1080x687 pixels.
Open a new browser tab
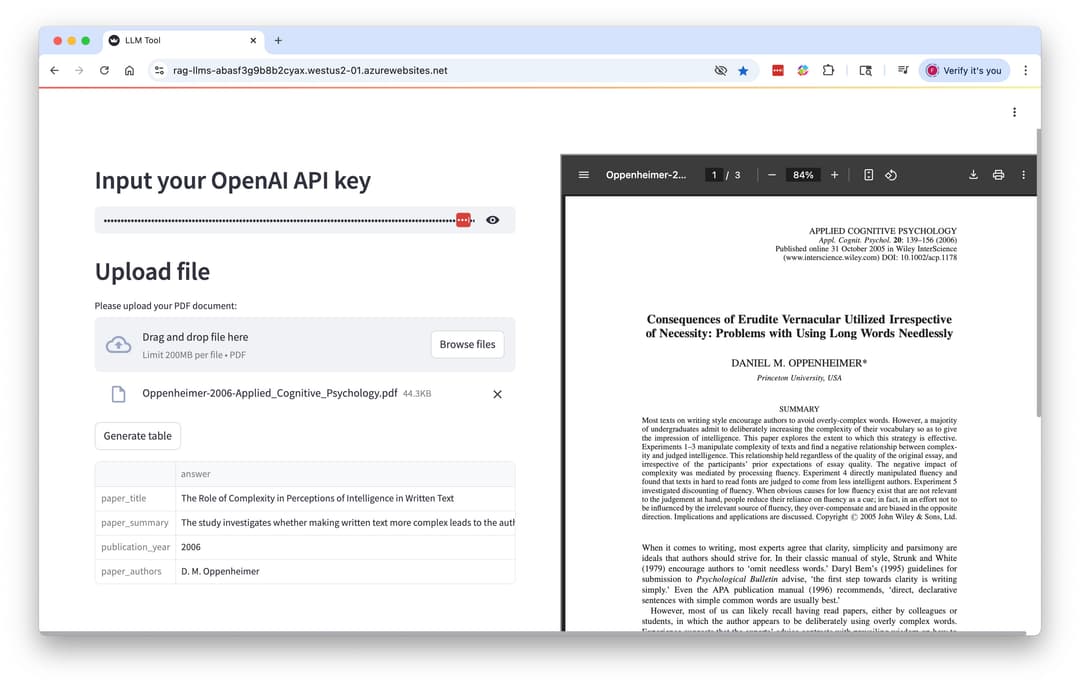278,41
